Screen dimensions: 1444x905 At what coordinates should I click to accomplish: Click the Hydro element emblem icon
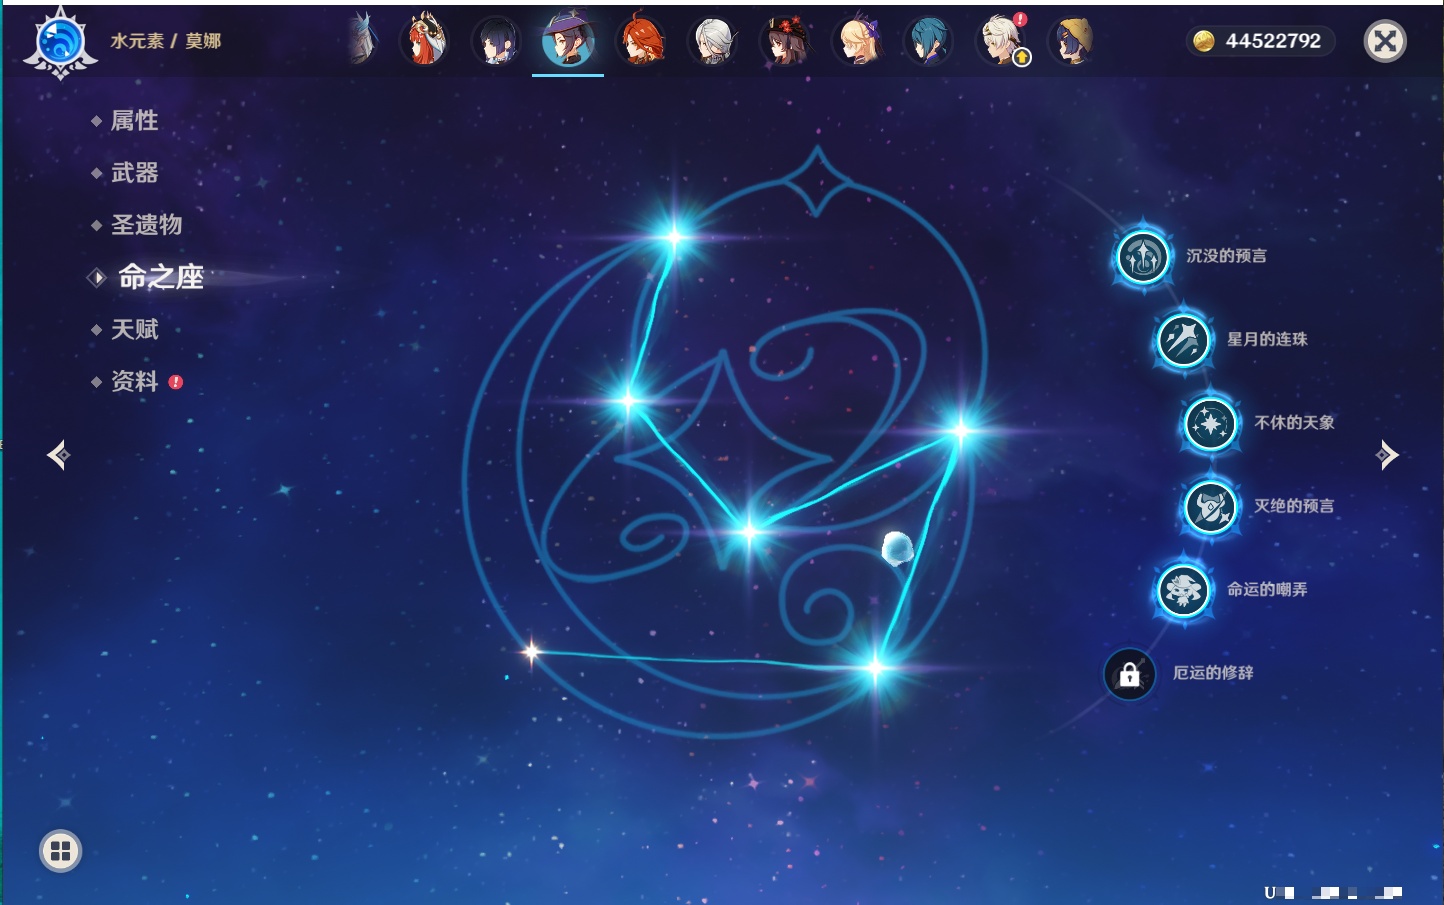(x=60, y=42)
